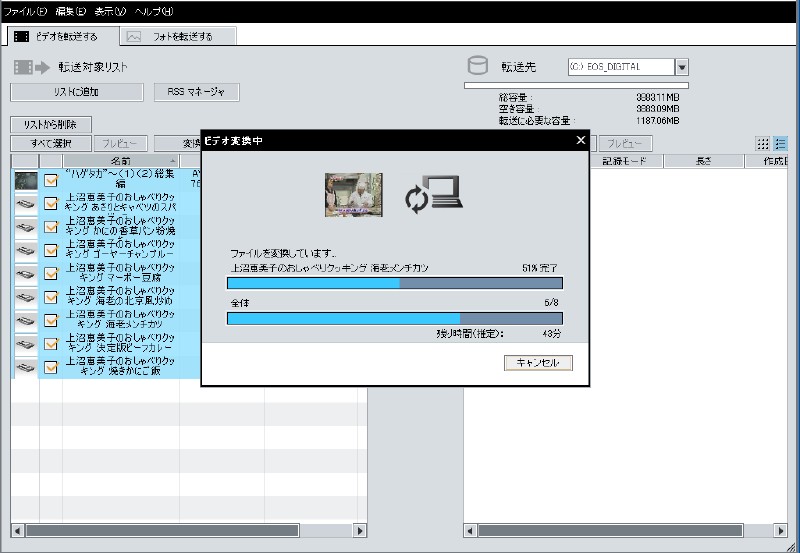
Task: Click the tape icon of the last list row
Action: click(x=26, y=367)
